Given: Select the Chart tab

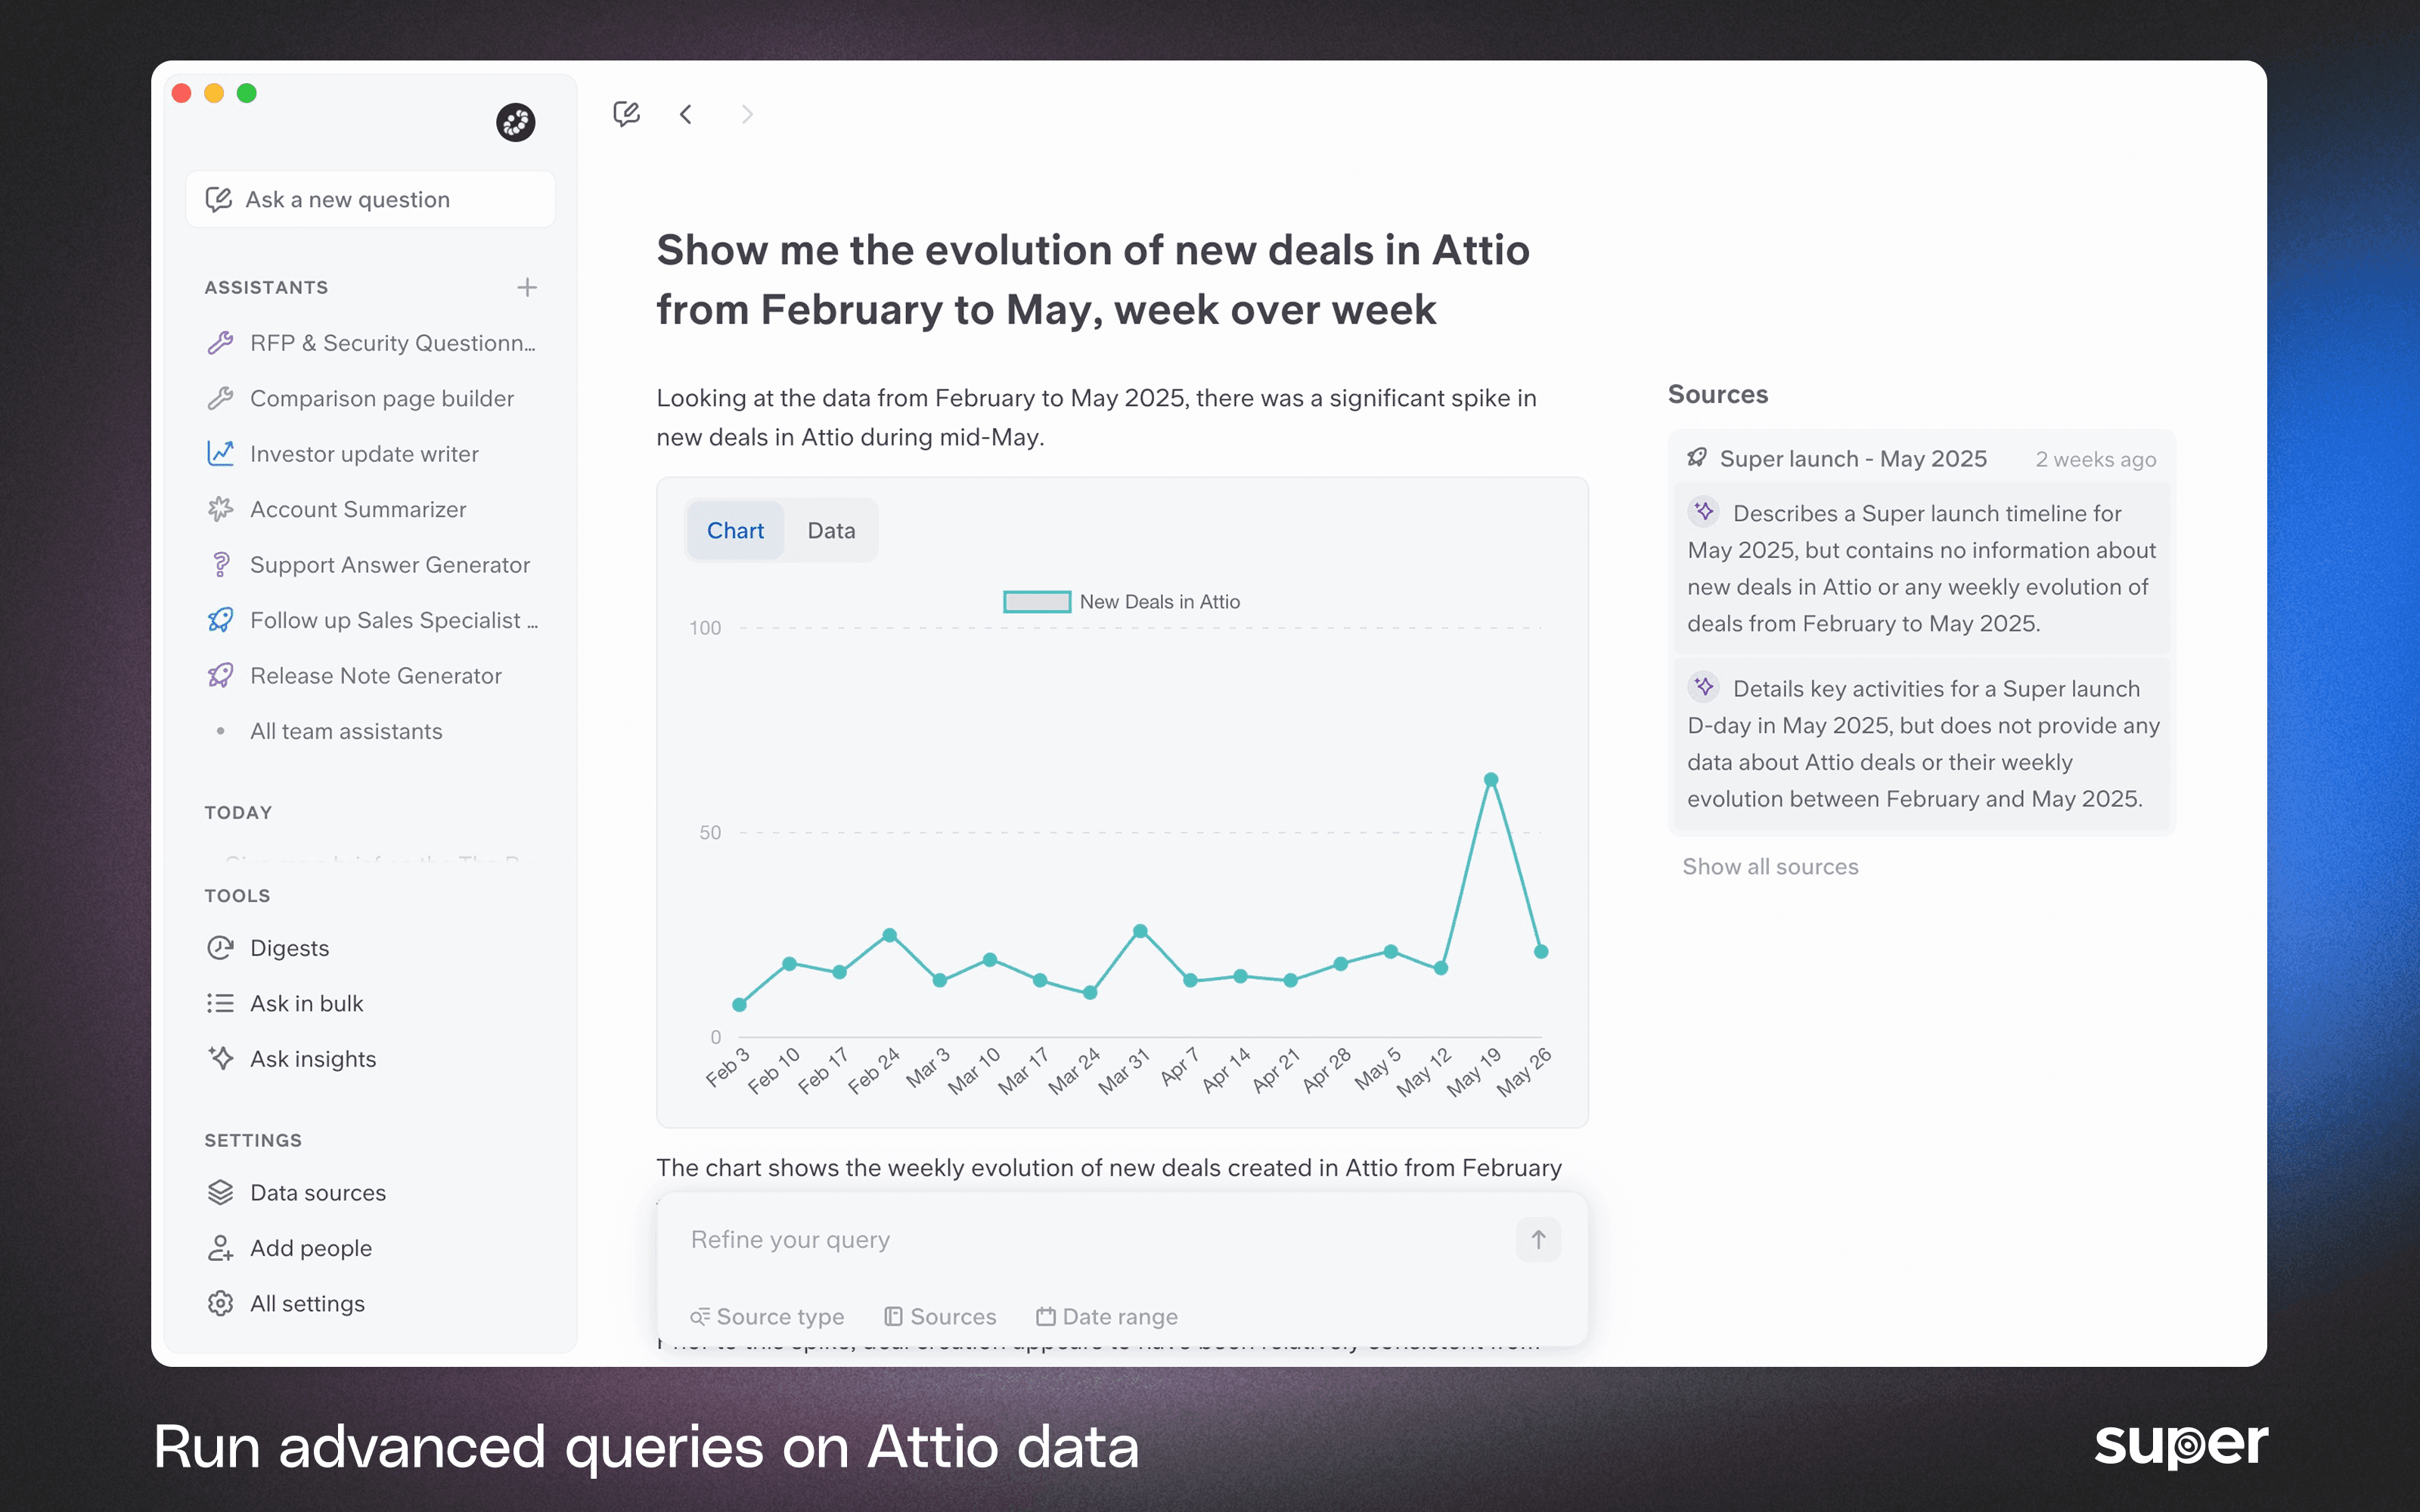Looking at the screenshot, I should [735, 531].
